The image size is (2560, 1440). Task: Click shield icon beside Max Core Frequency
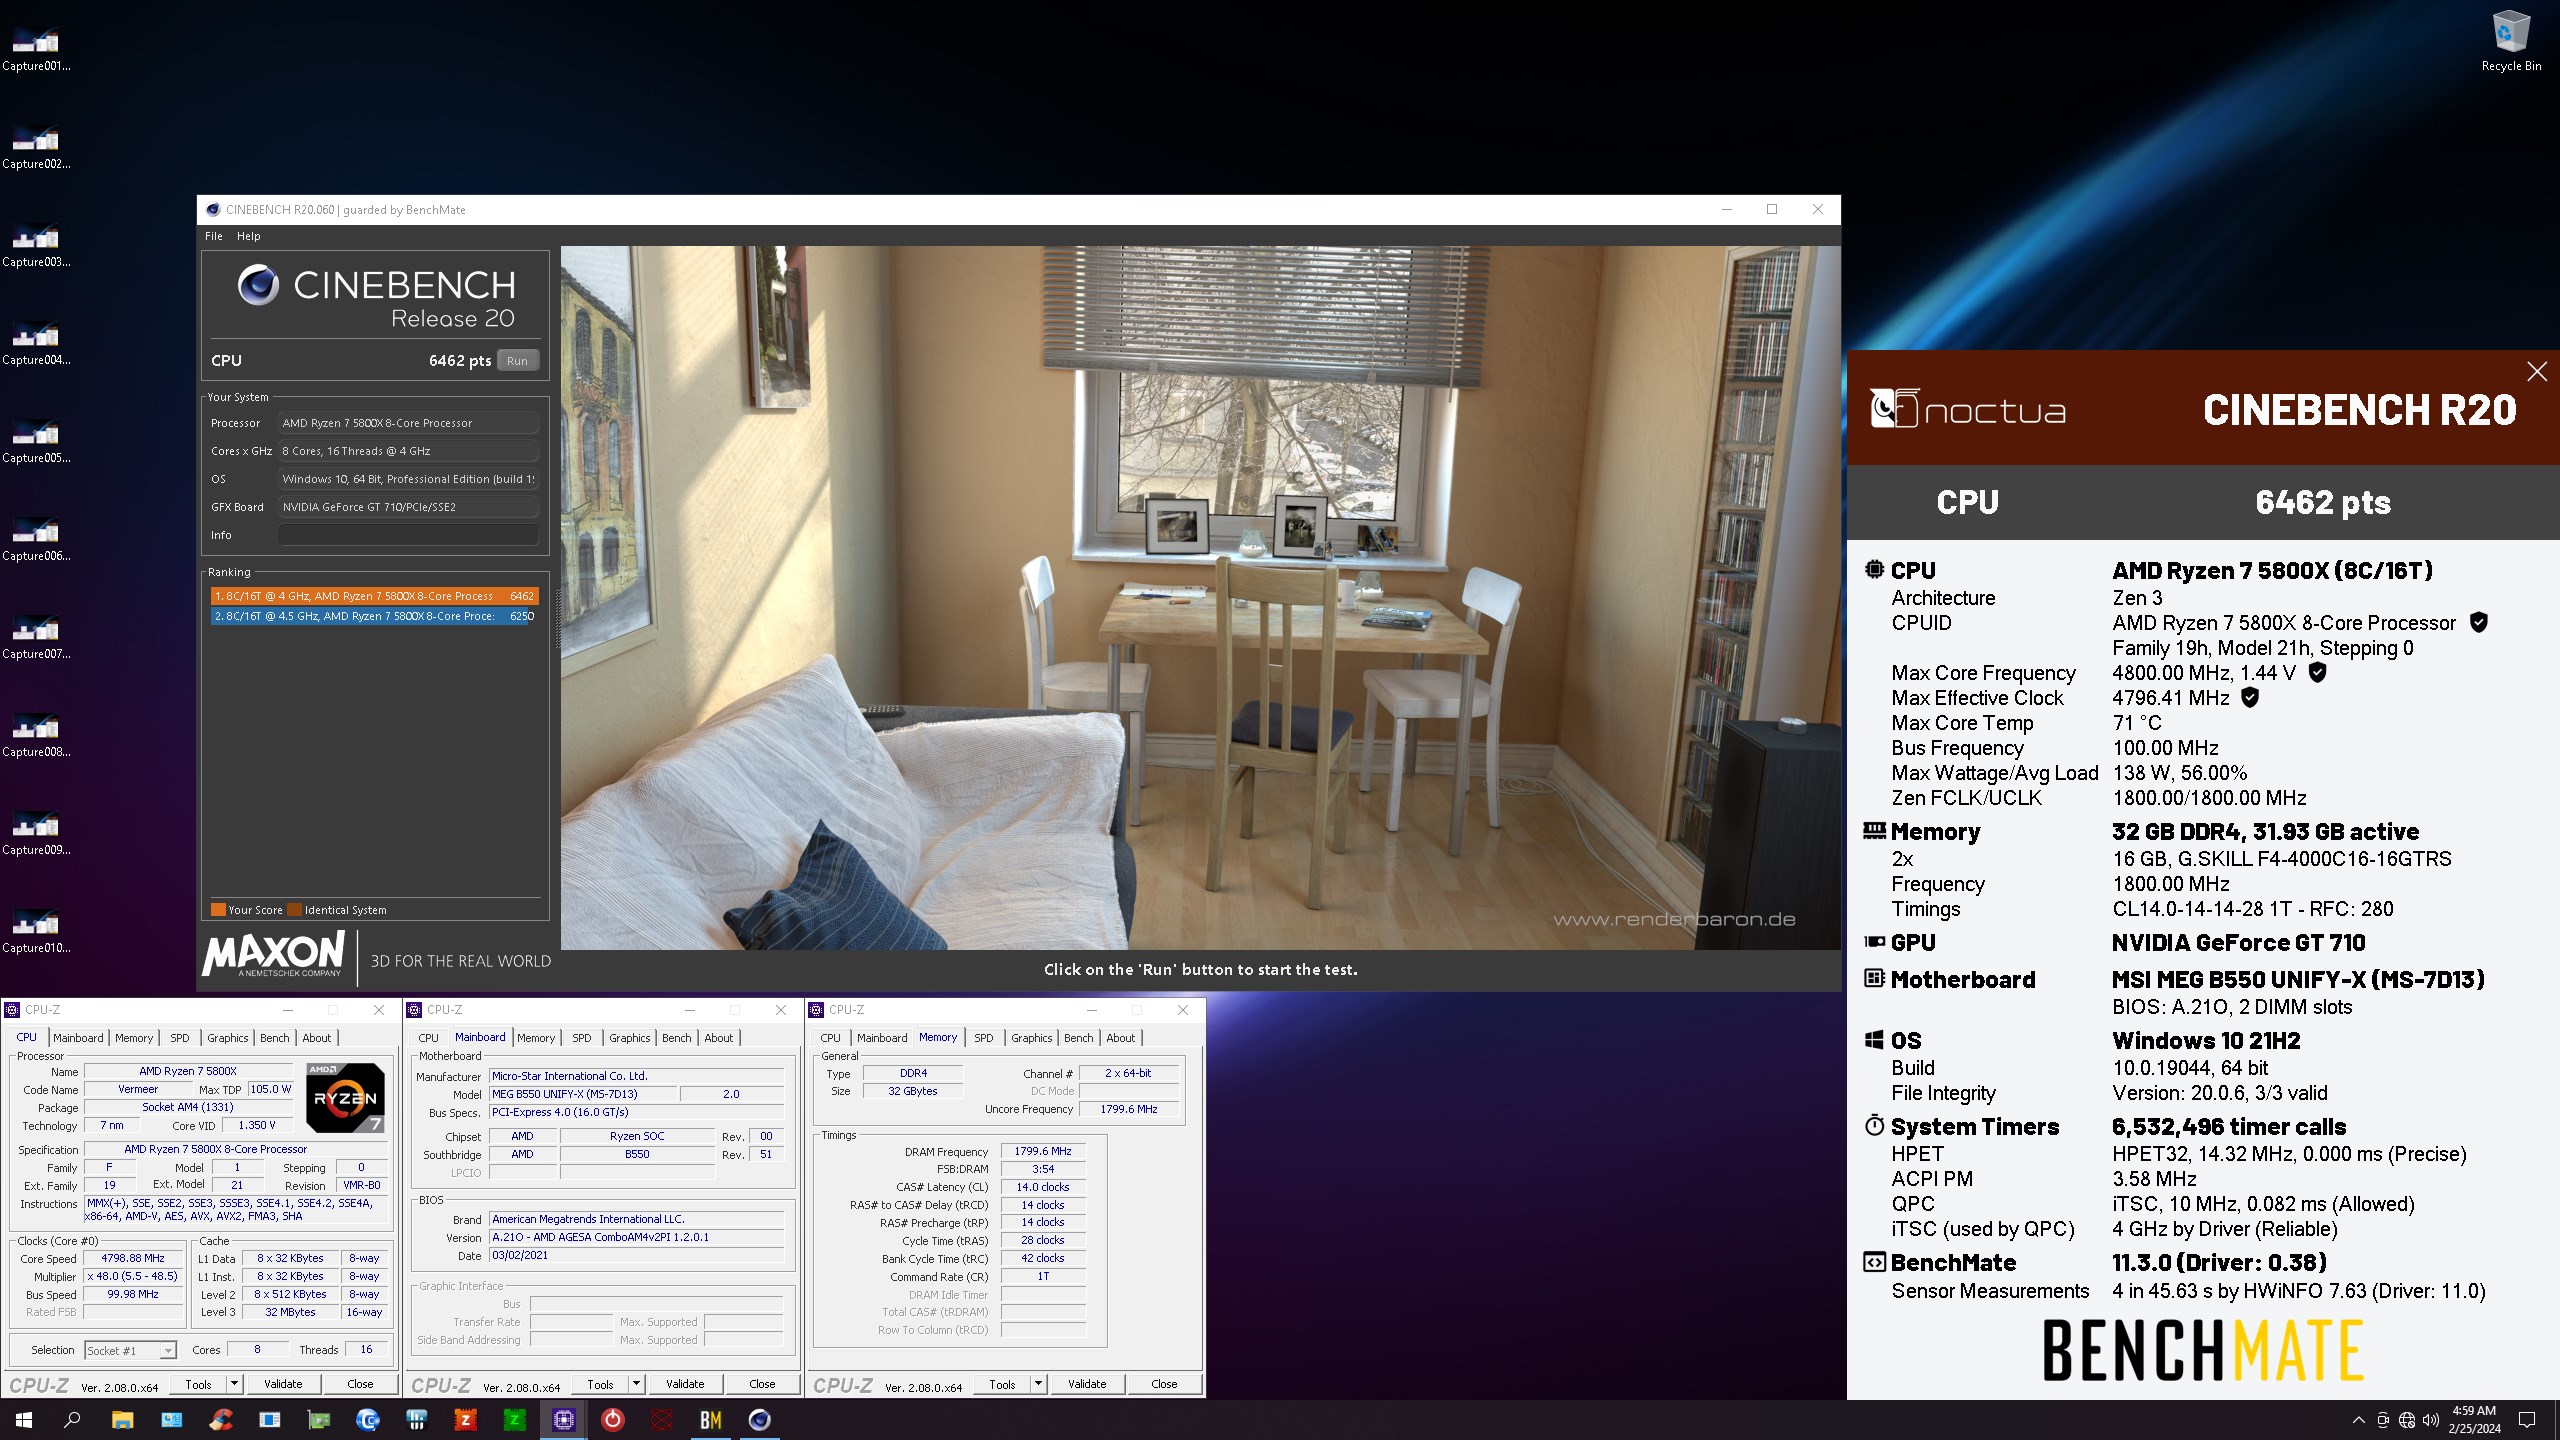(2317, 672)
